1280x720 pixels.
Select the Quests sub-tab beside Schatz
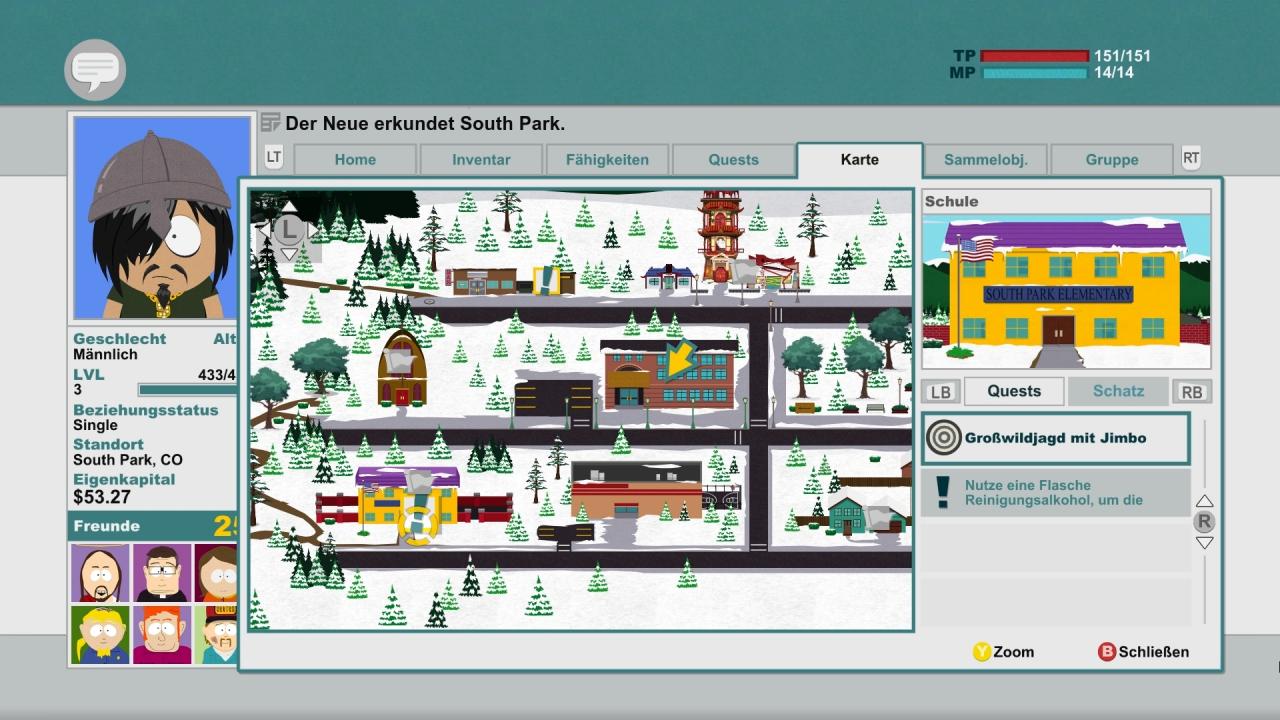1014,391
